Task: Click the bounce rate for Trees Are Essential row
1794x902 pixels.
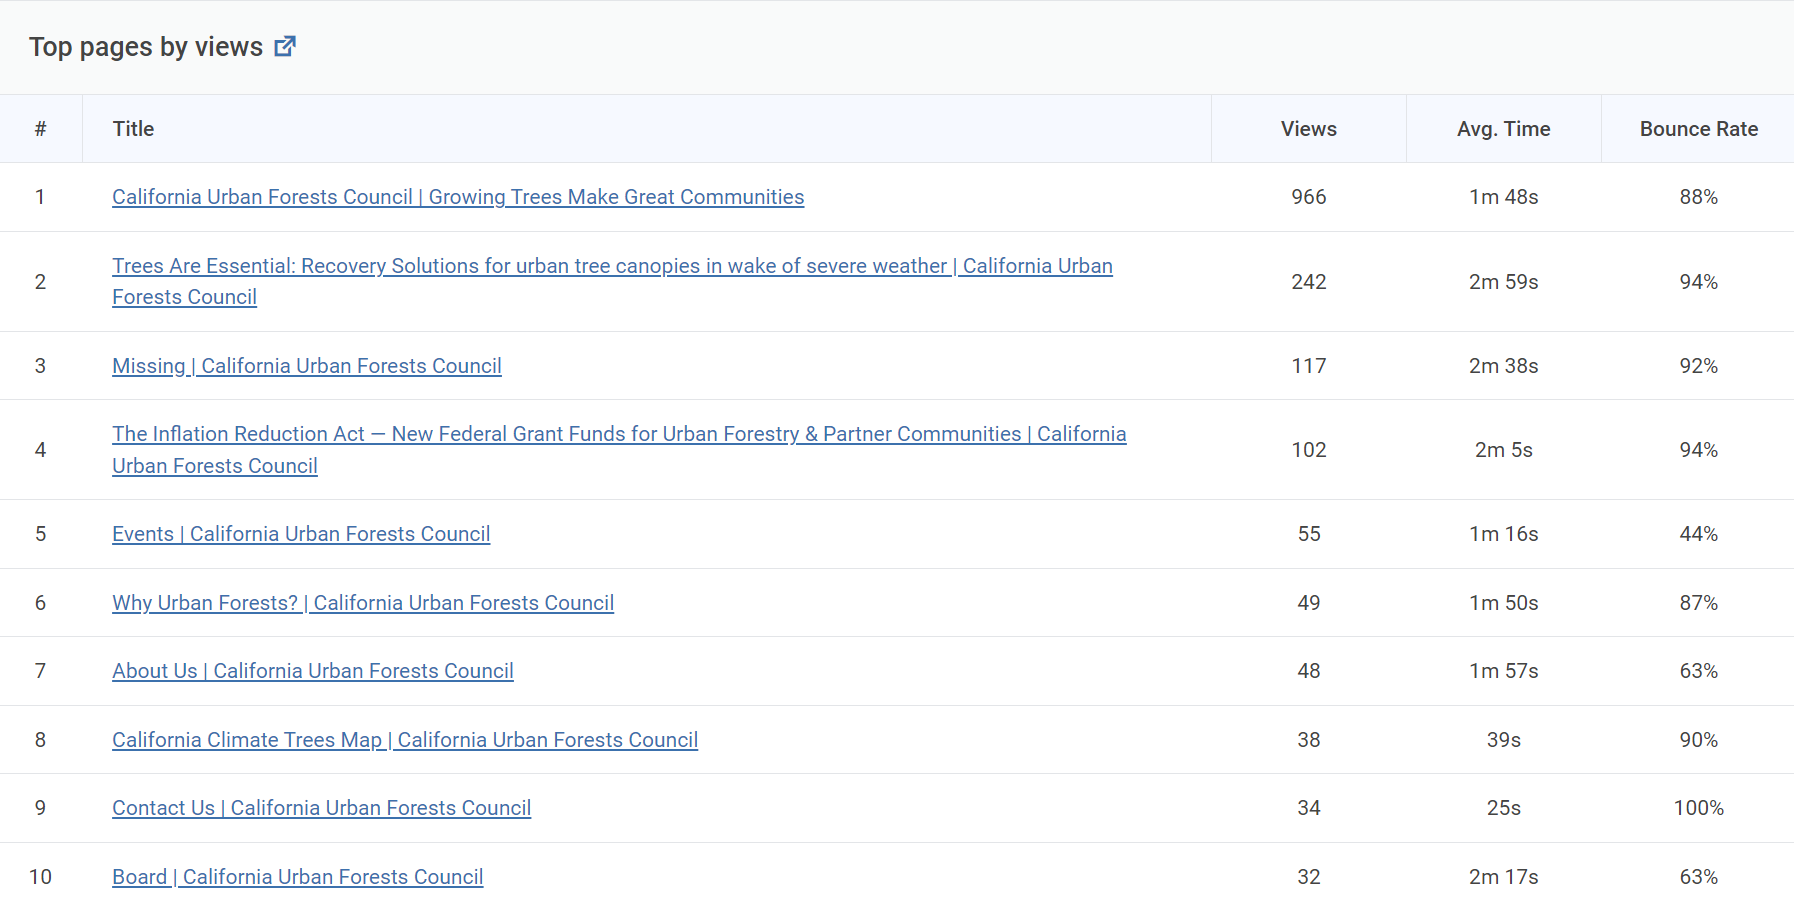Action: click(x=1699, y=282)
